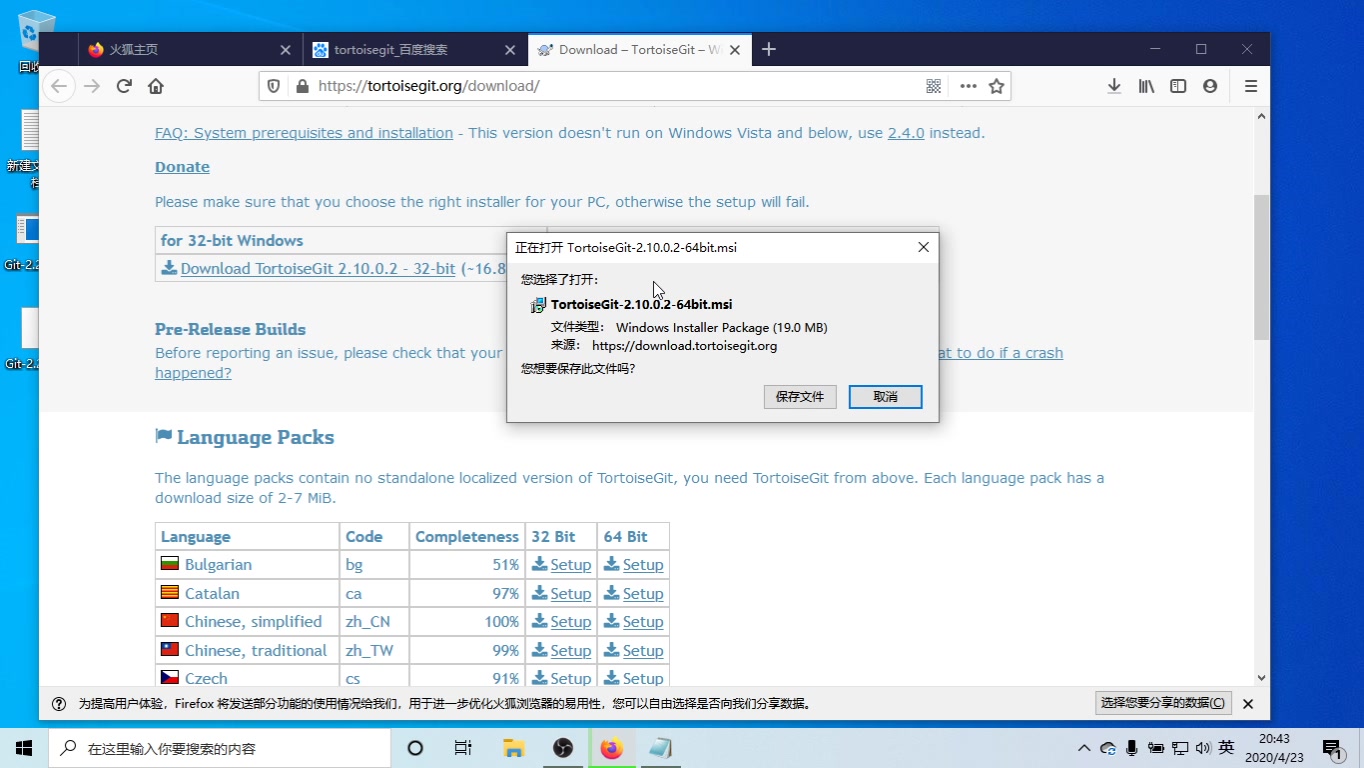Close the tortoisegit_百度搜索 tab
The width and height of the screenshot is (1364, 768).
[510, 49]
